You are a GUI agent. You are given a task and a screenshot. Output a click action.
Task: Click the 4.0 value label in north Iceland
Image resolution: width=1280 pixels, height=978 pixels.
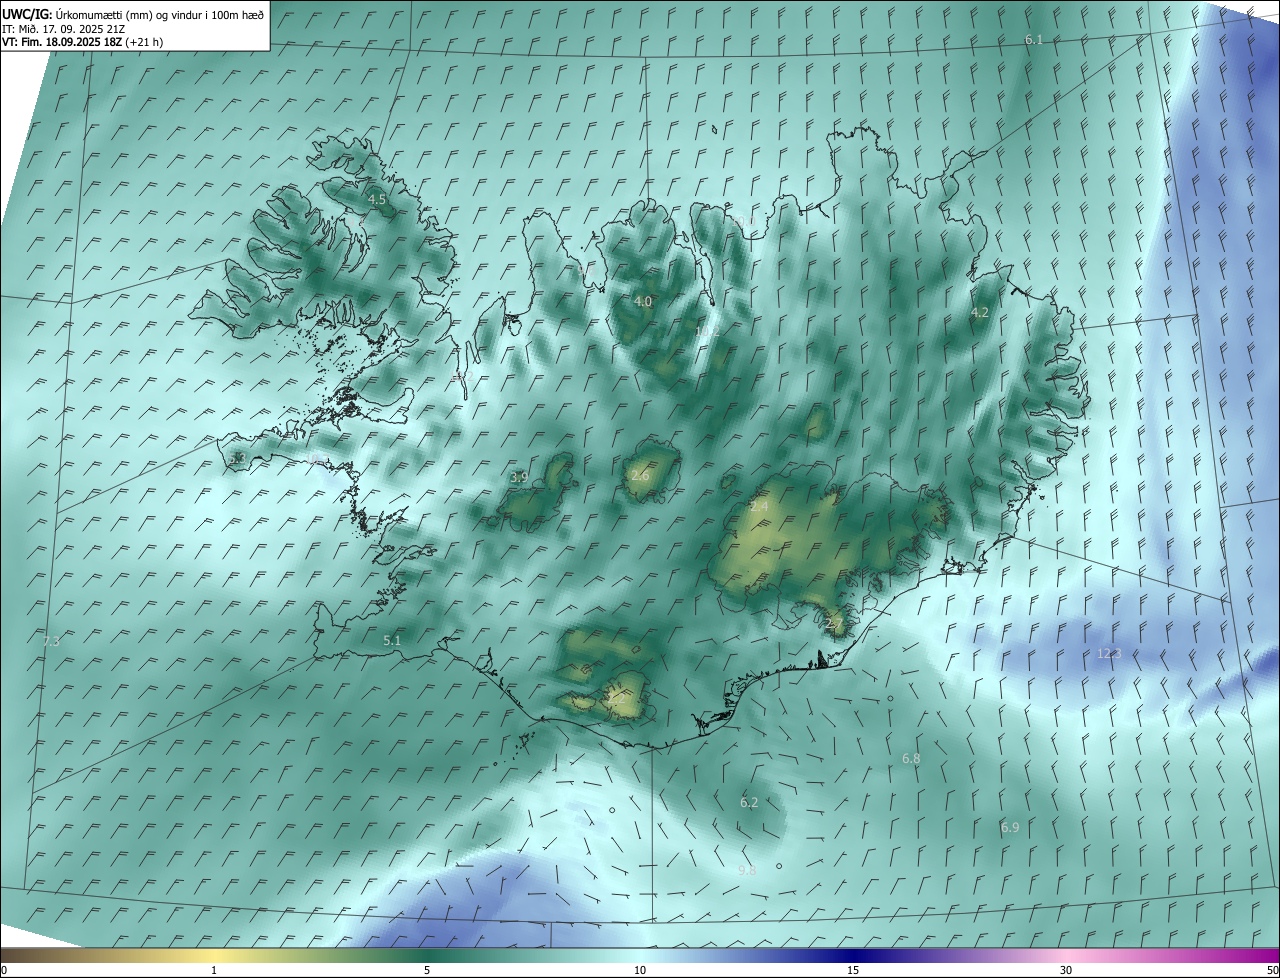[x=643, y=301]
